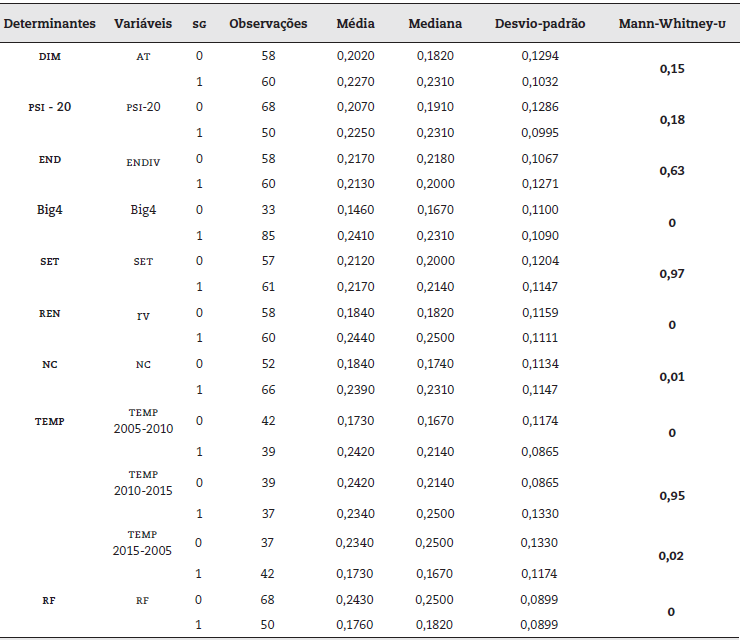741x642 pixels.
Task: Select the observations value 85
Action: tap(268, 236)
